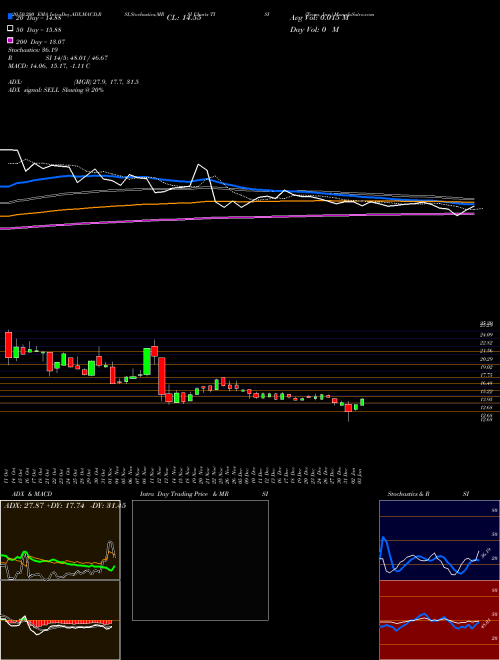Select the "200 Day - 13.07" legend text
Image resolution: width=500 pixels, height=660 pixels.
pos(40,42)
